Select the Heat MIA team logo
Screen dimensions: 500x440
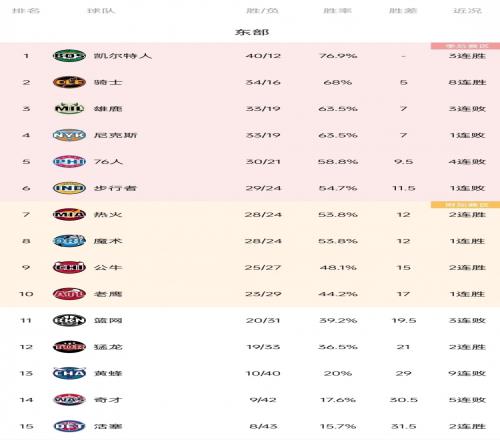coord(69,214)
